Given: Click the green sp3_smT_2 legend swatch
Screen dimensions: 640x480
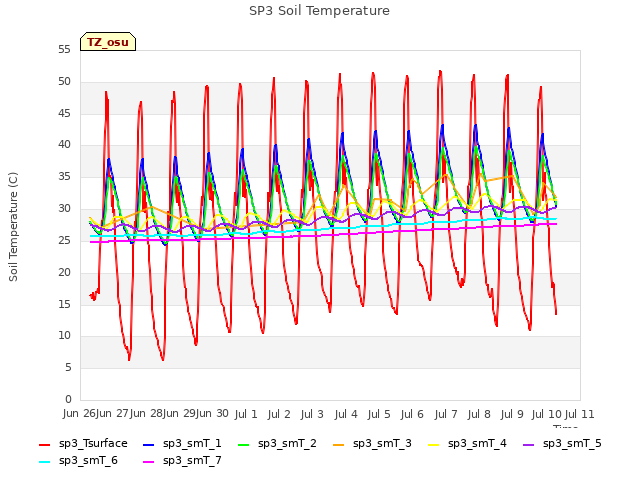Looking at the screenshot, I should point(243,444).
